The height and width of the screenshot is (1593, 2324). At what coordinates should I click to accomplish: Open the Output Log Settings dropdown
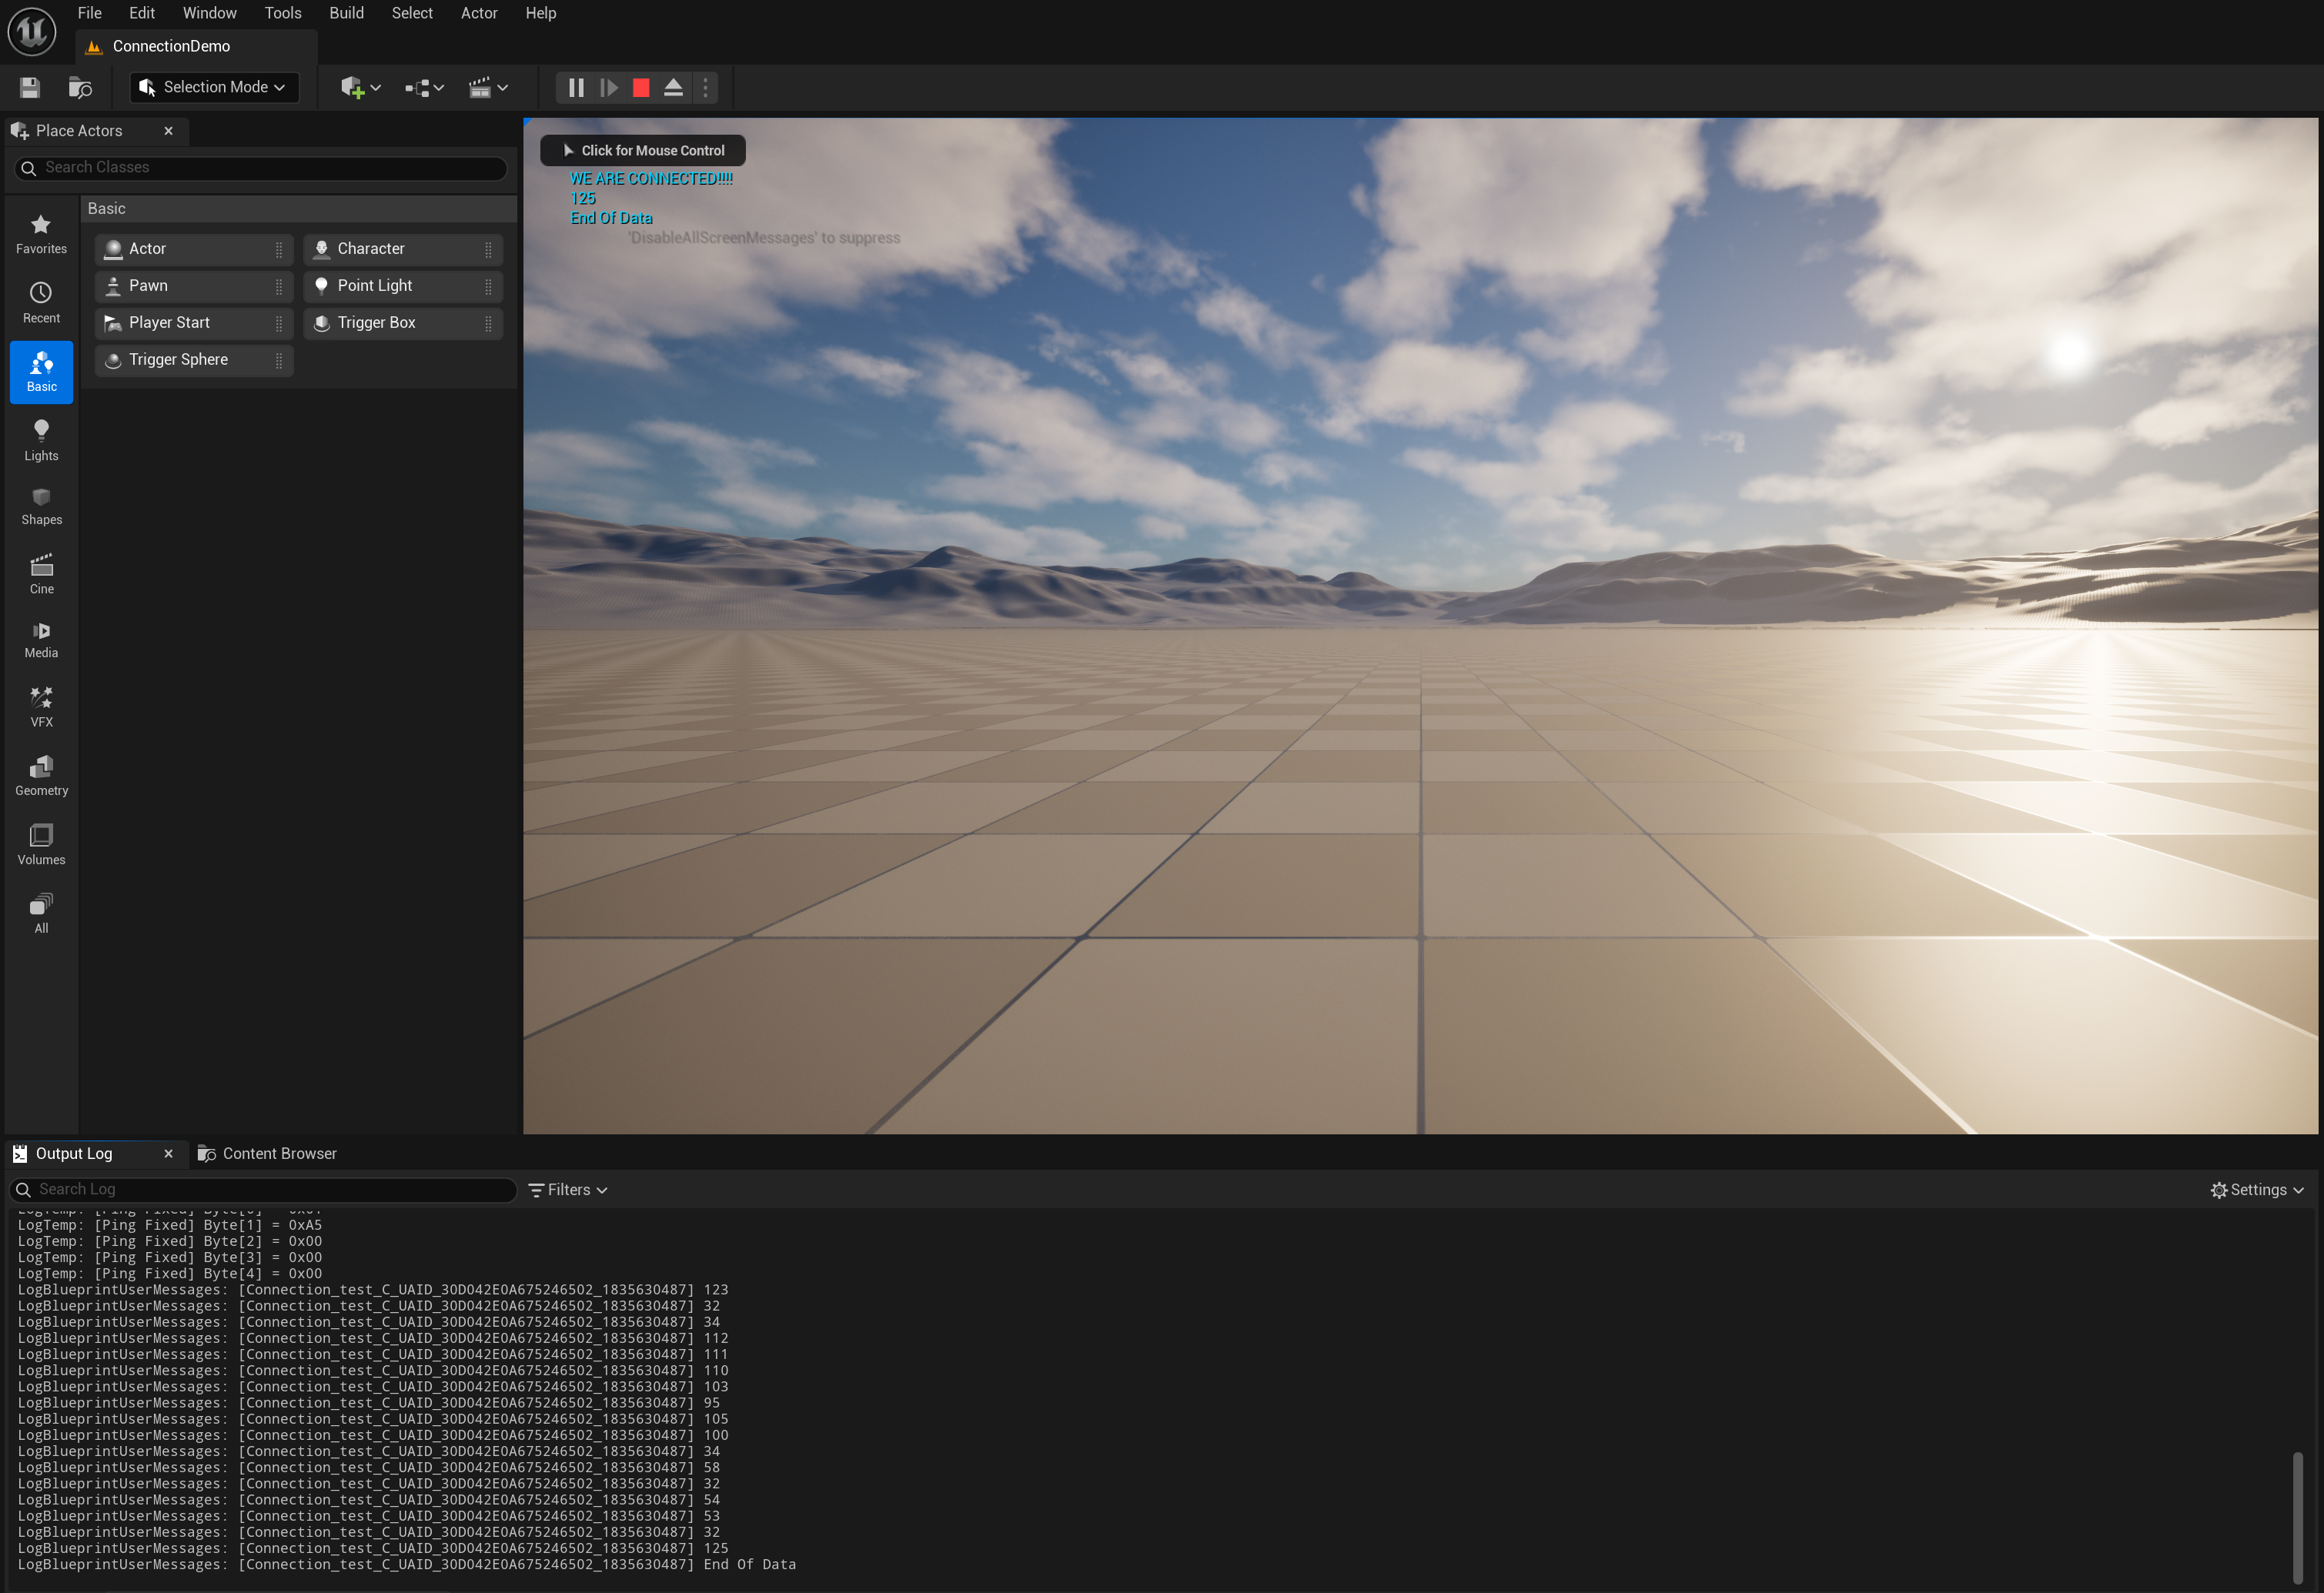pos(2257,1190)
